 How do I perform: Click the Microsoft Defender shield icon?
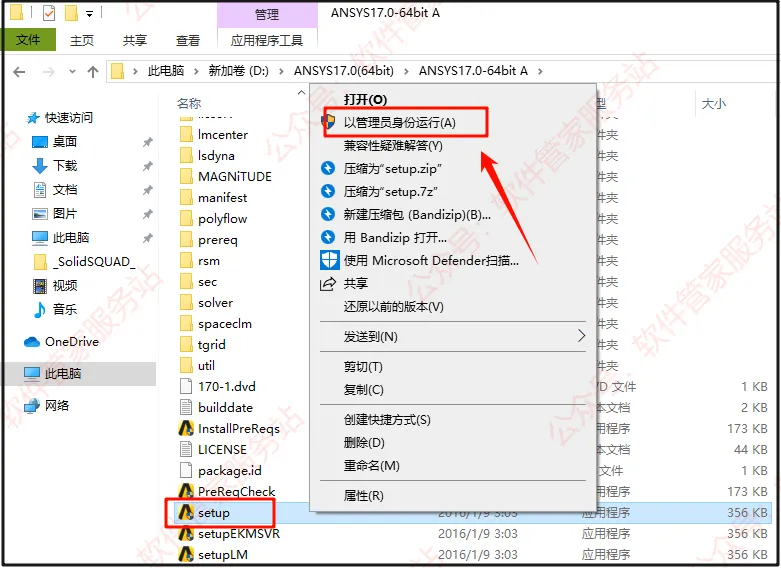(x=329, y=260)
